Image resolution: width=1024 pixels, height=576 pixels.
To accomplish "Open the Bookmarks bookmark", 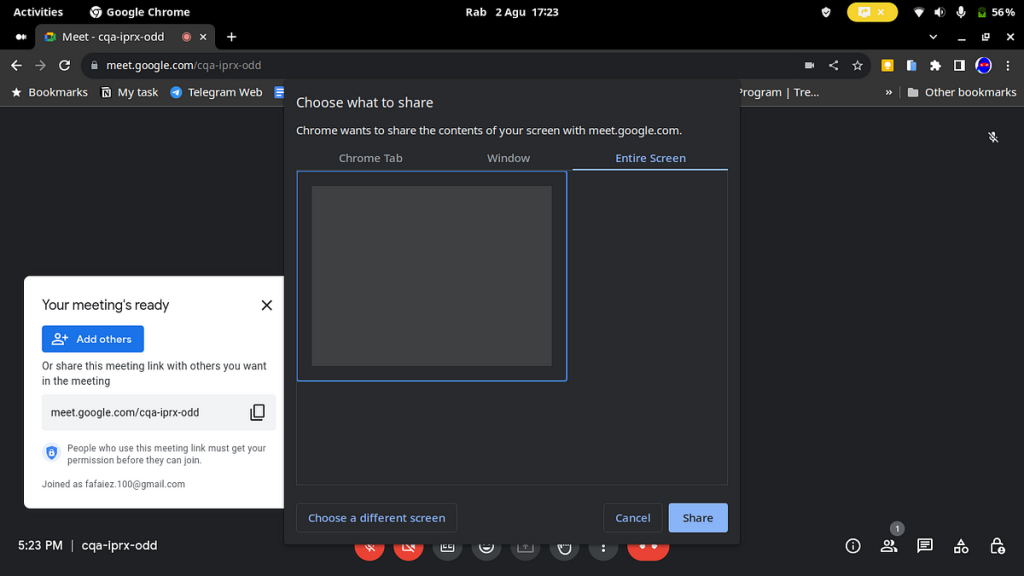I will [x=50, y=93].
